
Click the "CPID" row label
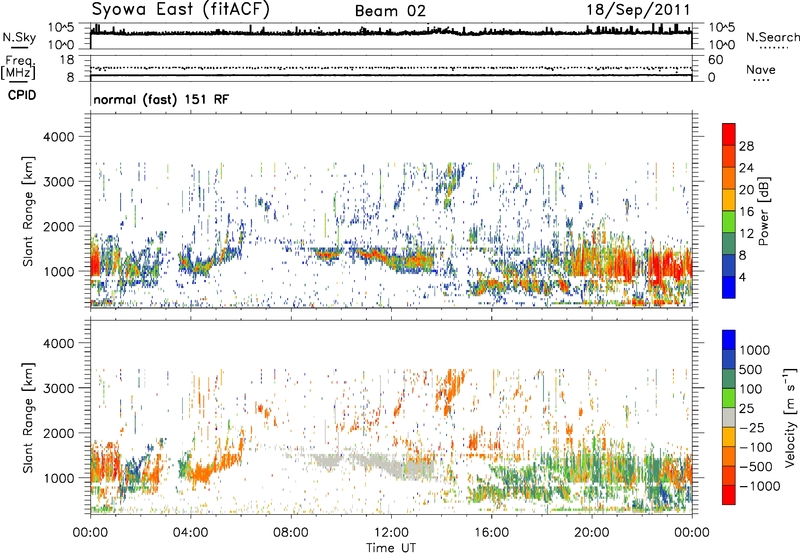[x=22, y=95]
